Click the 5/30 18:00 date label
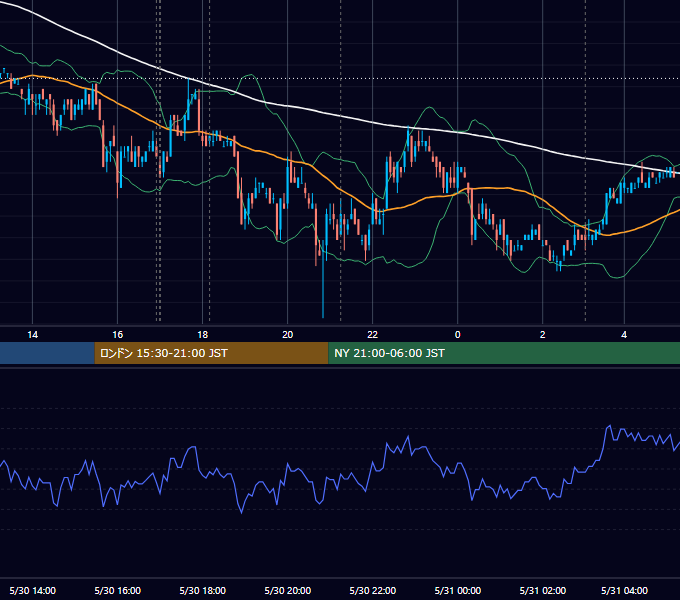680x600 pixels. [x=203, y=590]
